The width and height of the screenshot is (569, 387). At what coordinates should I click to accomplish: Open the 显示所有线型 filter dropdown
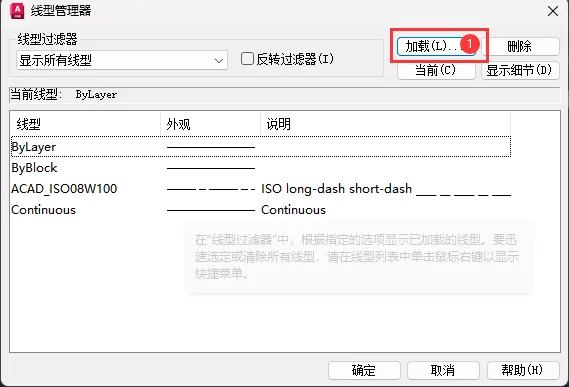tap(122, 60)
